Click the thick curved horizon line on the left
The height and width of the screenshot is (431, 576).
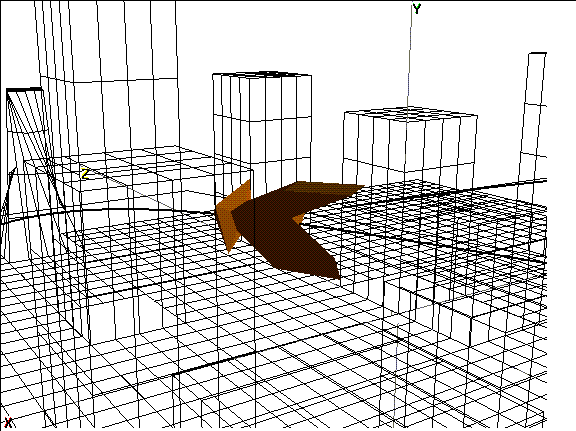(107, 212)
